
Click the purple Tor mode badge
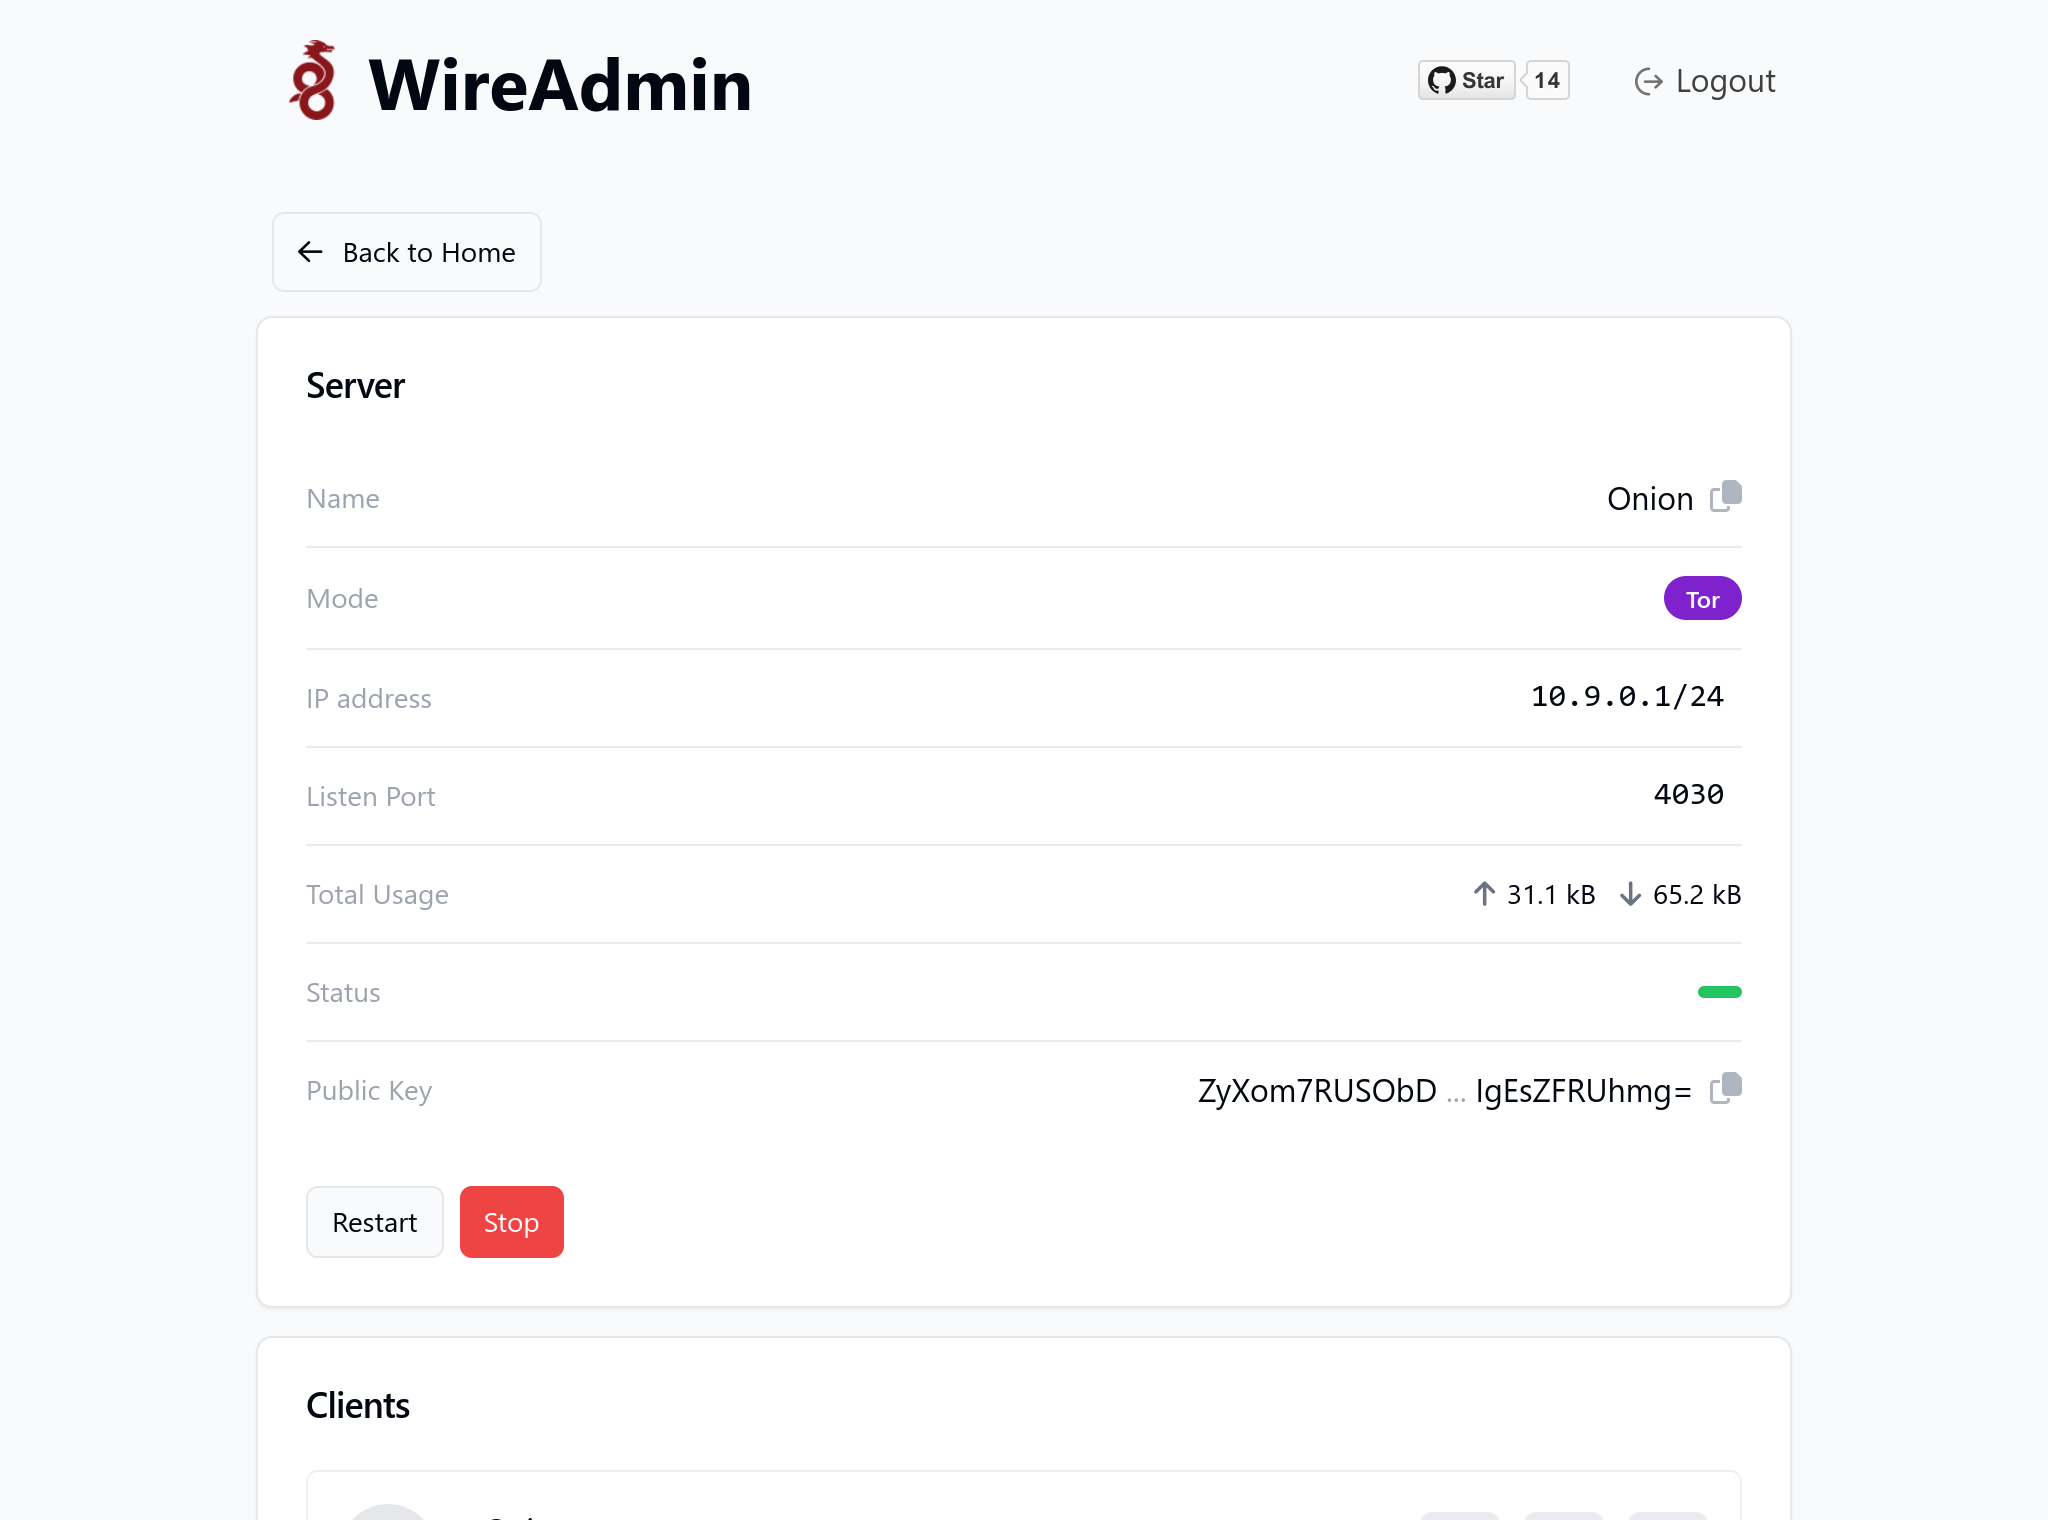click(x=1702, y=599)
